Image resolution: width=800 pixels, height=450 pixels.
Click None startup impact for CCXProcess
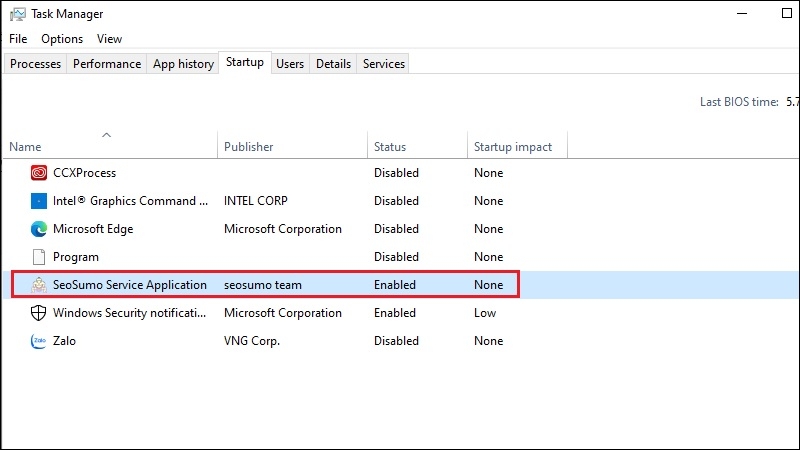tap(488, 173)
